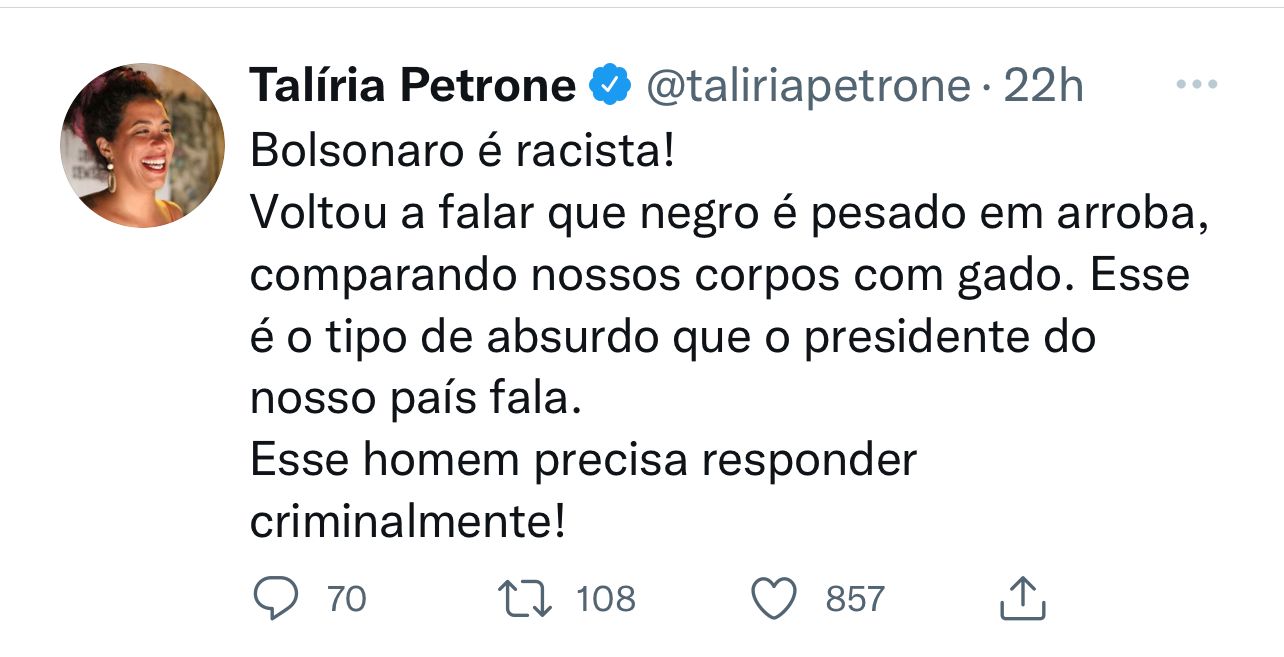Open the @taliriapetrone handle link
This screenshot has height=657, width=1284.
point(808,88)
